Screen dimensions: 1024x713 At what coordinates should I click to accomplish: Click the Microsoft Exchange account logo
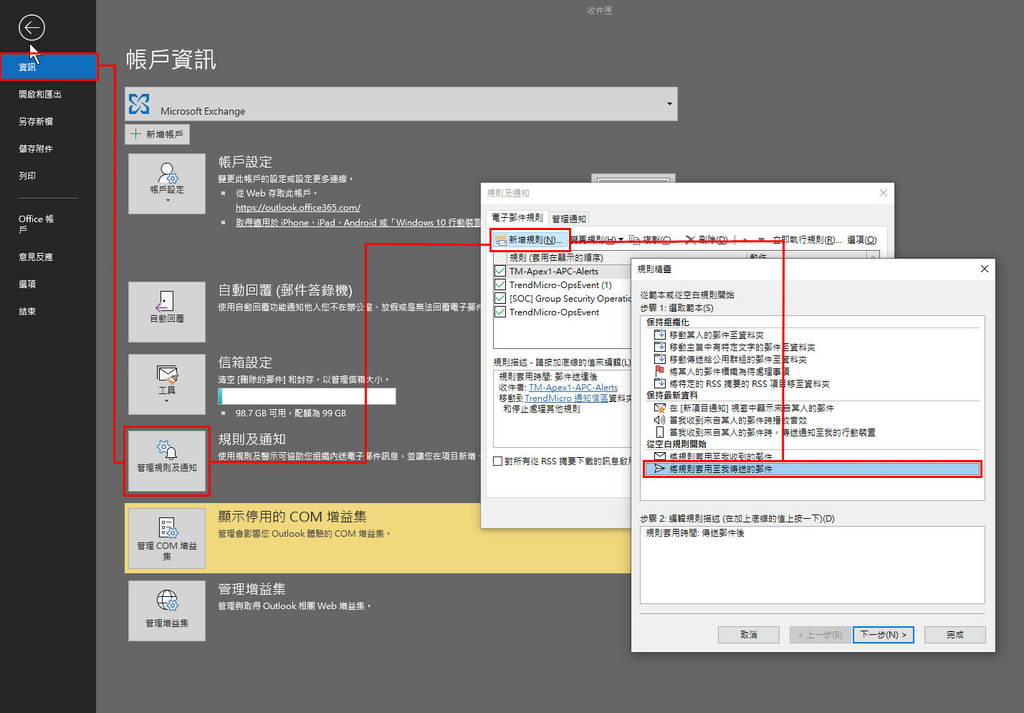(139, 104)
